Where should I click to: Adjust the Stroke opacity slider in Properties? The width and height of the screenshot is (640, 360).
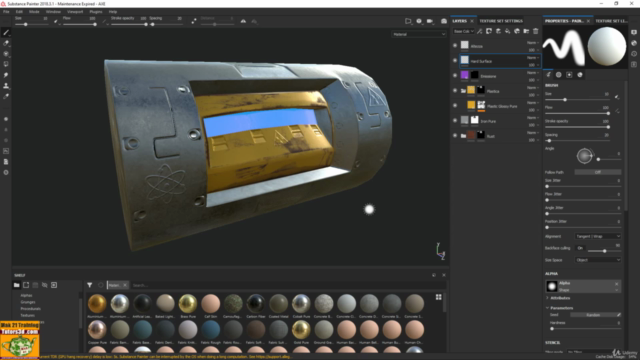(577, 127)
